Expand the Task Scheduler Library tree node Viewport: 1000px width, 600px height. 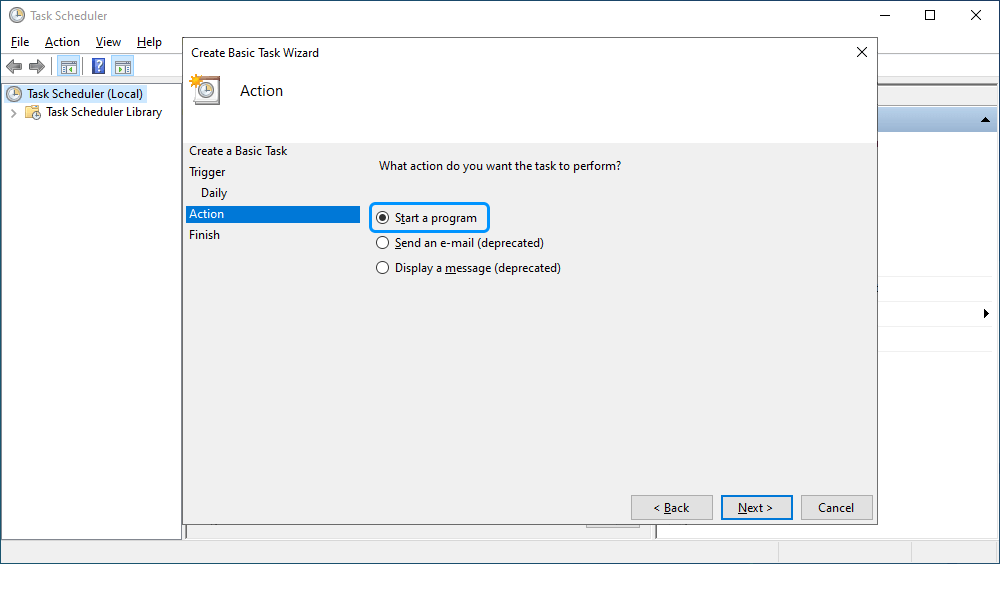pyautogui.click(x=13, y=113)
